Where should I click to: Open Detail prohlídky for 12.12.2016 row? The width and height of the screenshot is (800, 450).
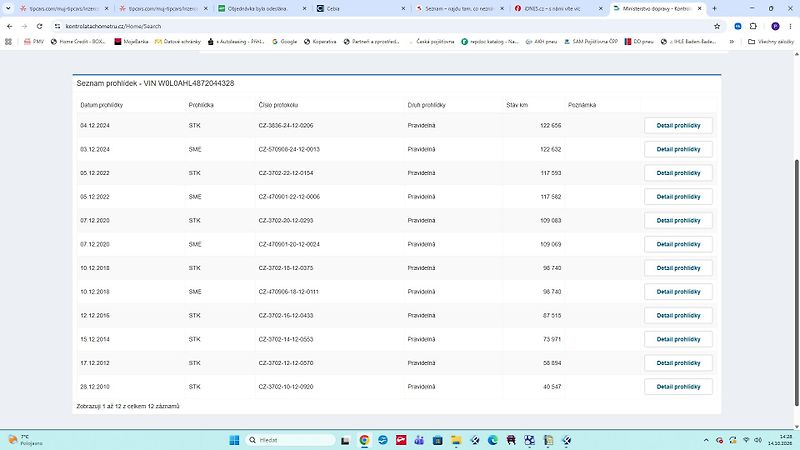(x=678, y=315)
